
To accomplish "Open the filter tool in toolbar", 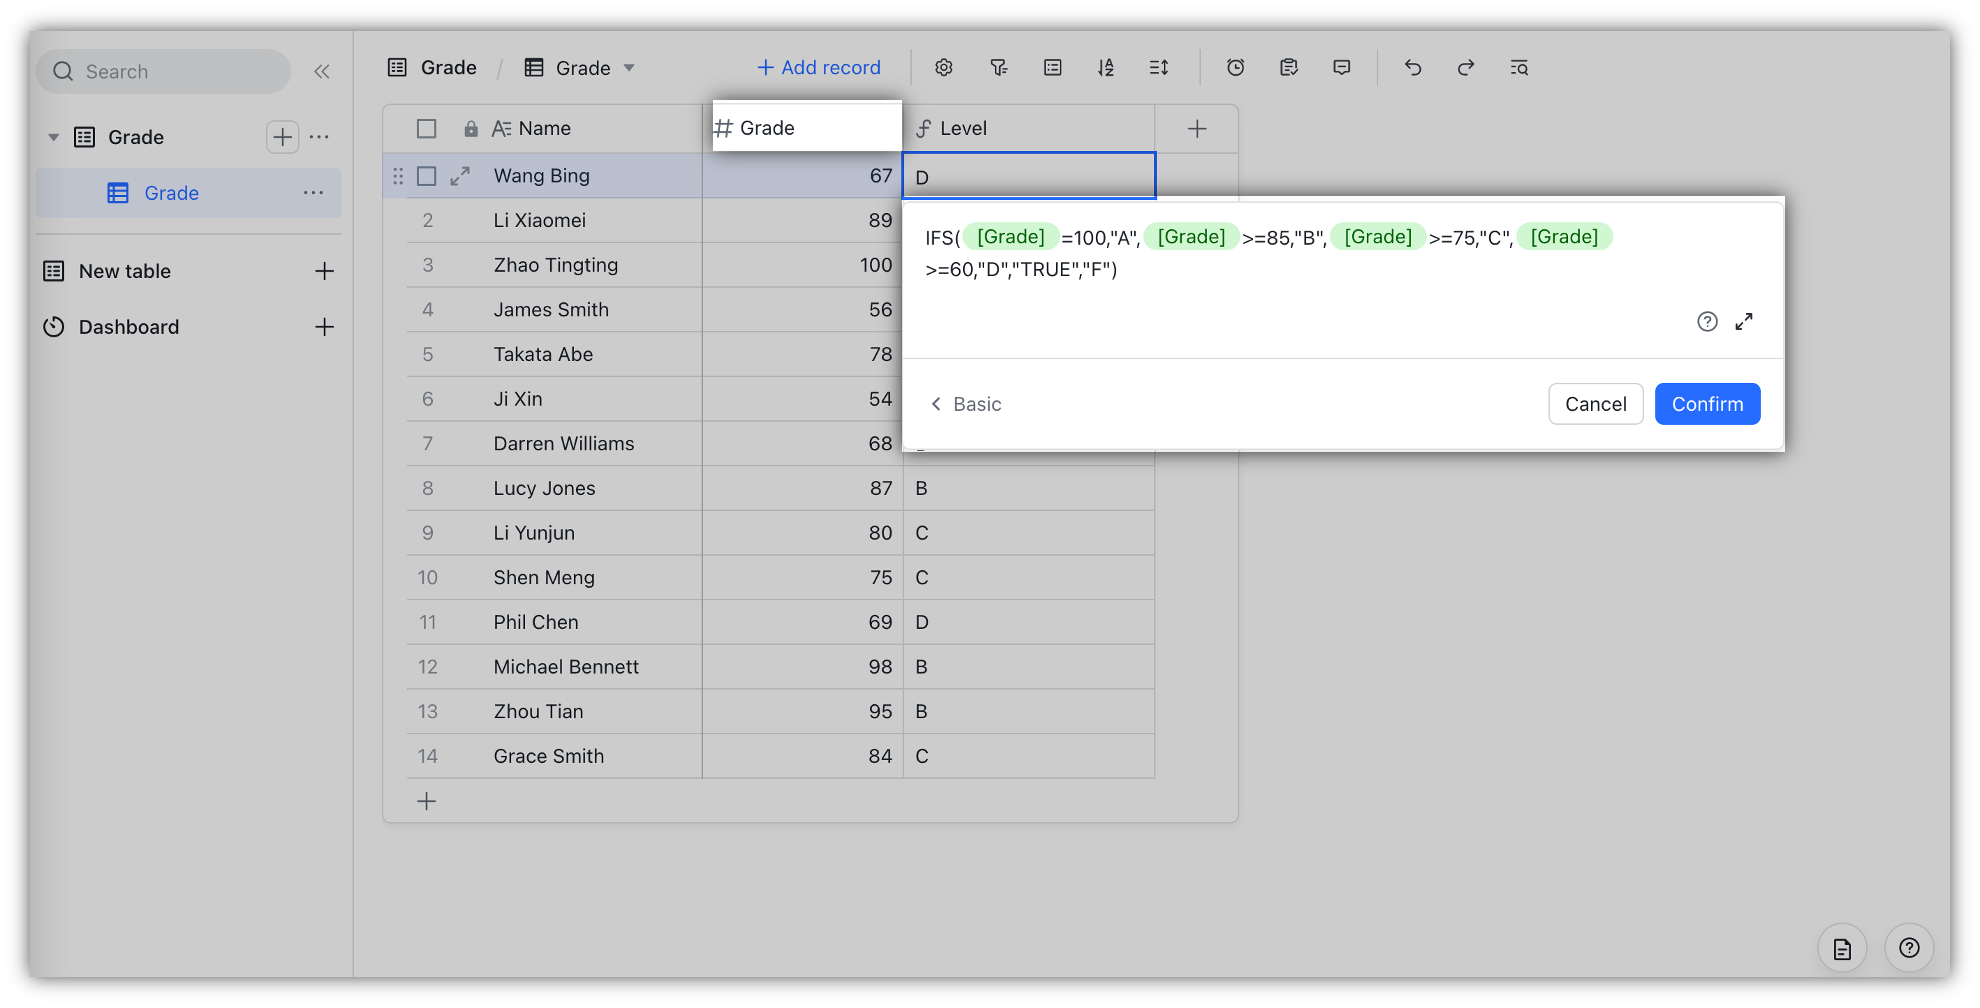I will 998,68.
